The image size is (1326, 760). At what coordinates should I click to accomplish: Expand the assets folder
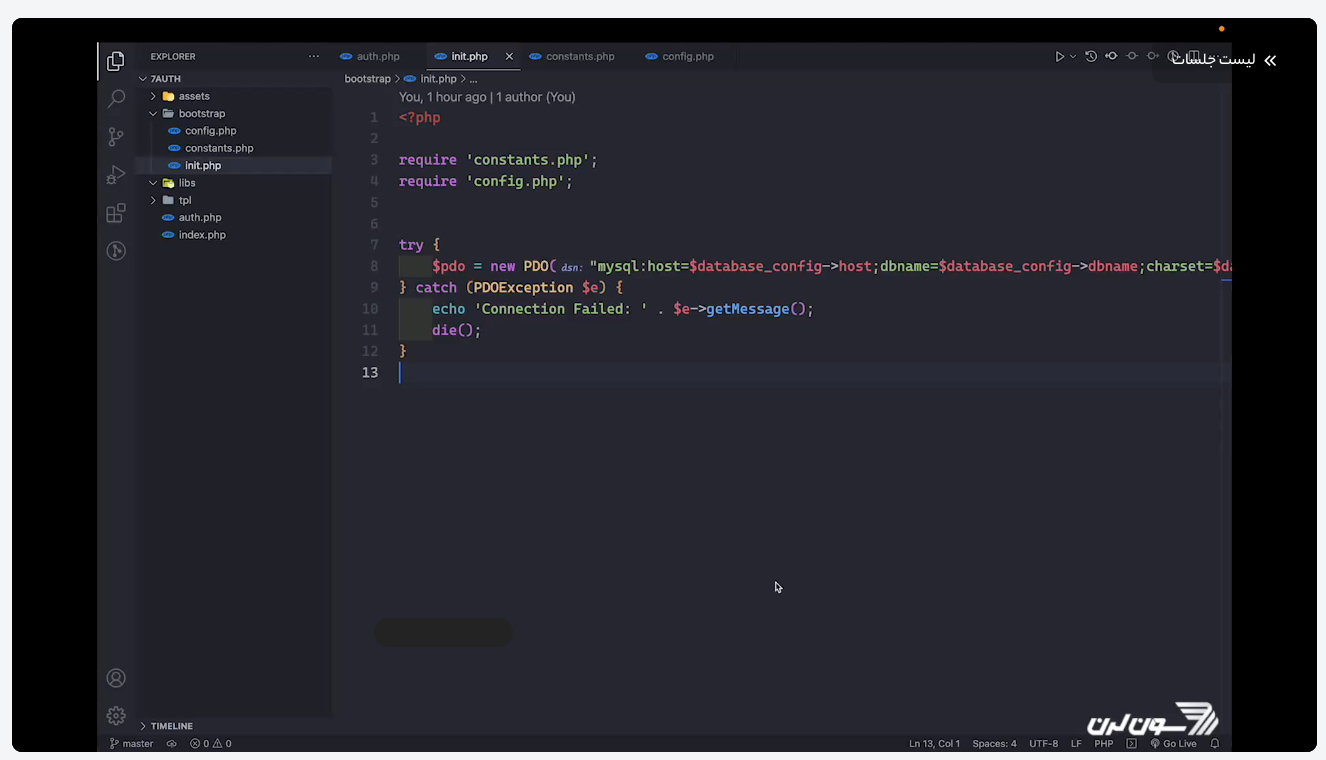point(154,96)
